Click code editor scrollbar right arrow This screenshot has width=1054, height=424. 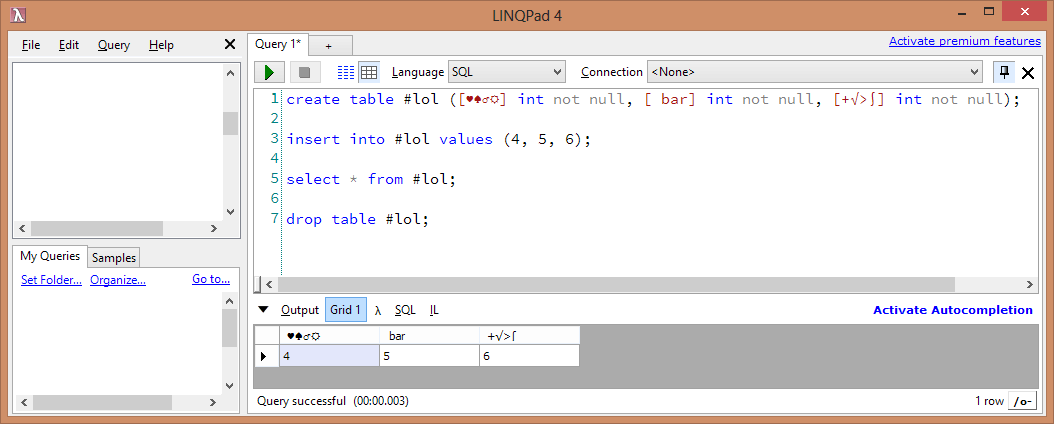(1029, 284)
